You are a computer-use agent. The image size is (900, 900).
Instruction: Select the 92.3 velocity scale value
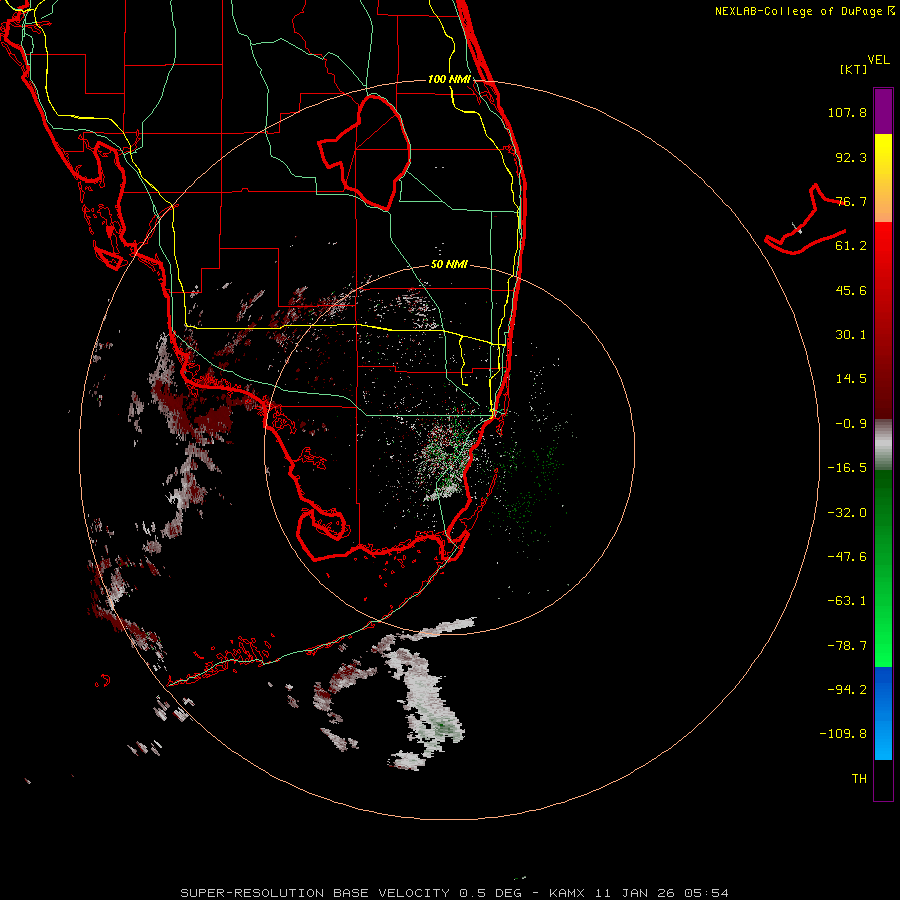point(851,157)
